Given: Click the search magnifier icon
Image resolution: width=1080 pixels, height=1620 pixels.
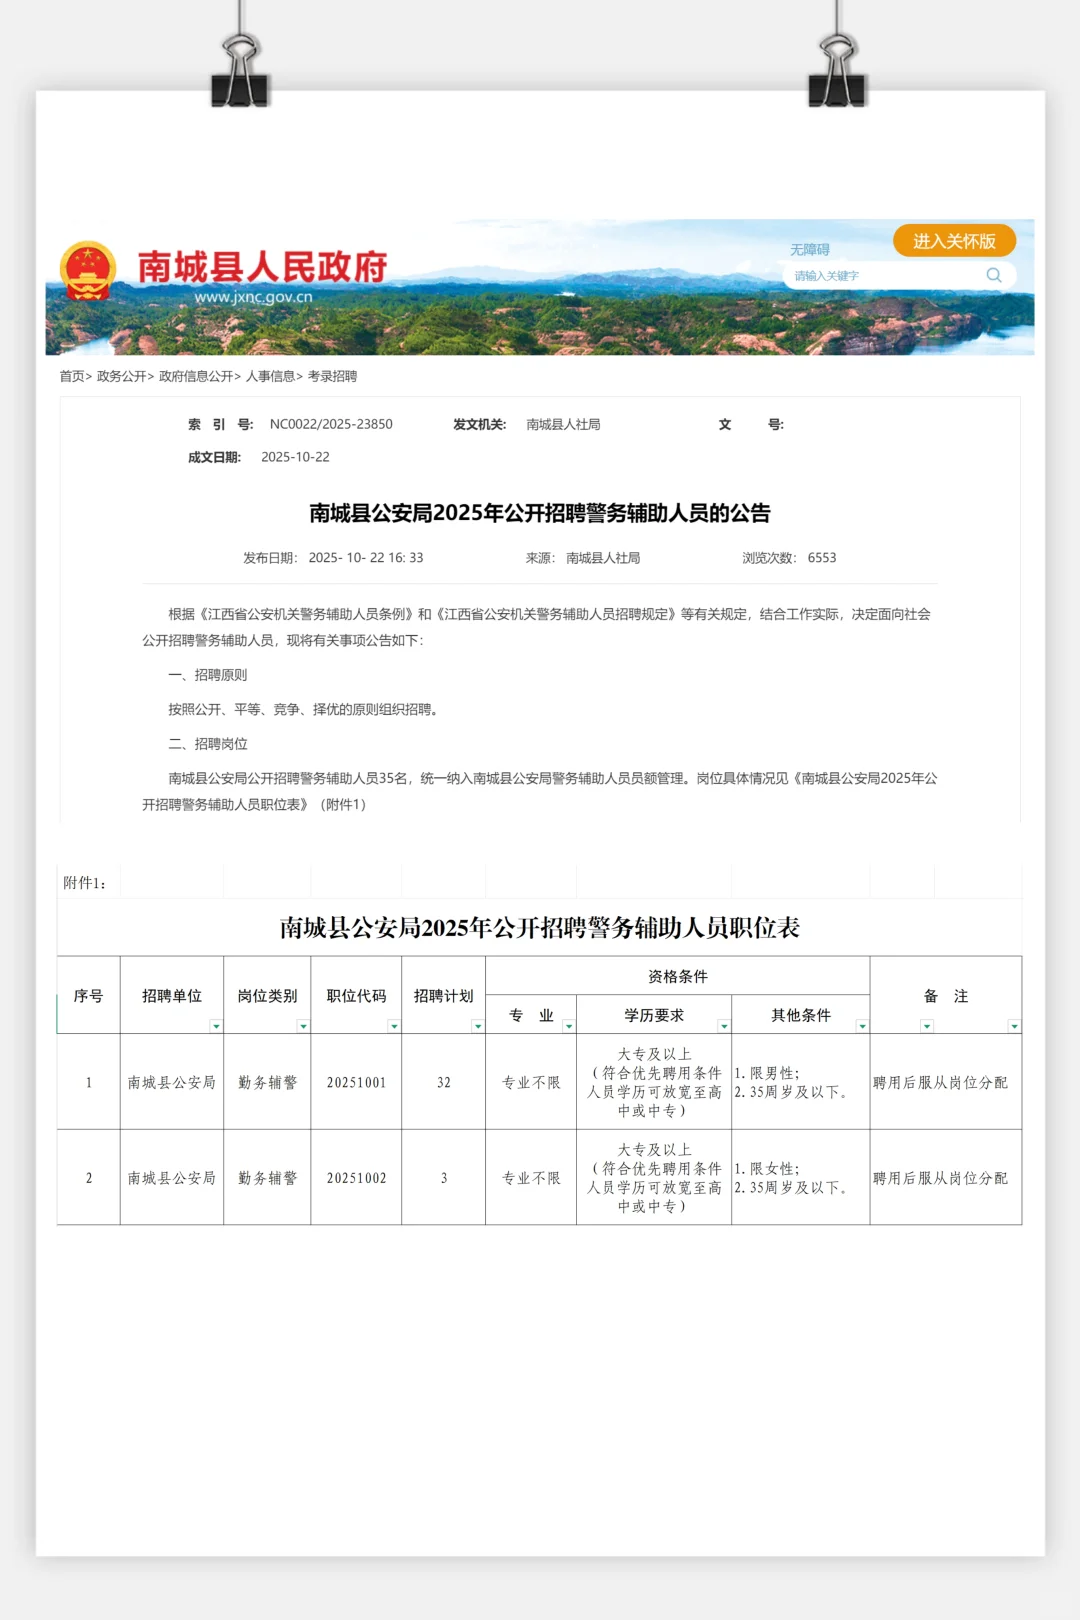Looking at the screenshot, I should (993, 275).
